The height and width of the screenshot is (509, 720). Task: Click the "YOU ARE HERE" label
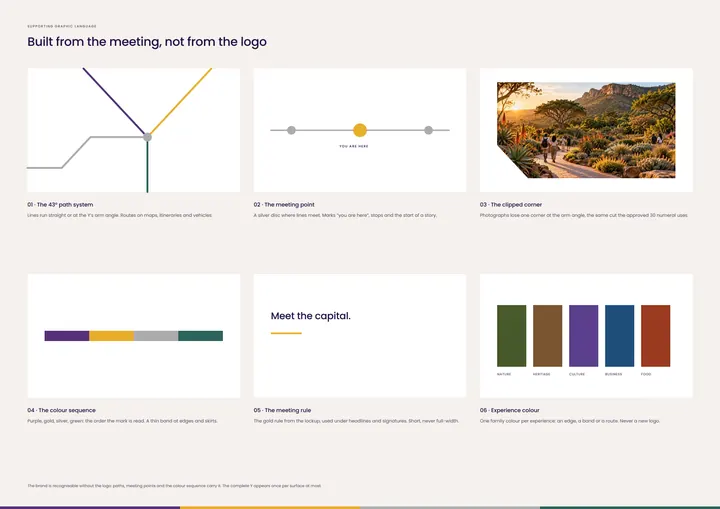[x=354, y=146]
